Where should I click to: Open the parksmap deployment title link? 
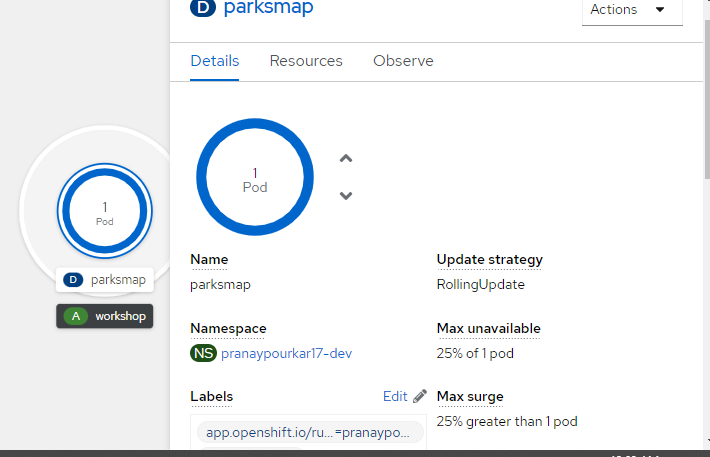tap(269, 8)
